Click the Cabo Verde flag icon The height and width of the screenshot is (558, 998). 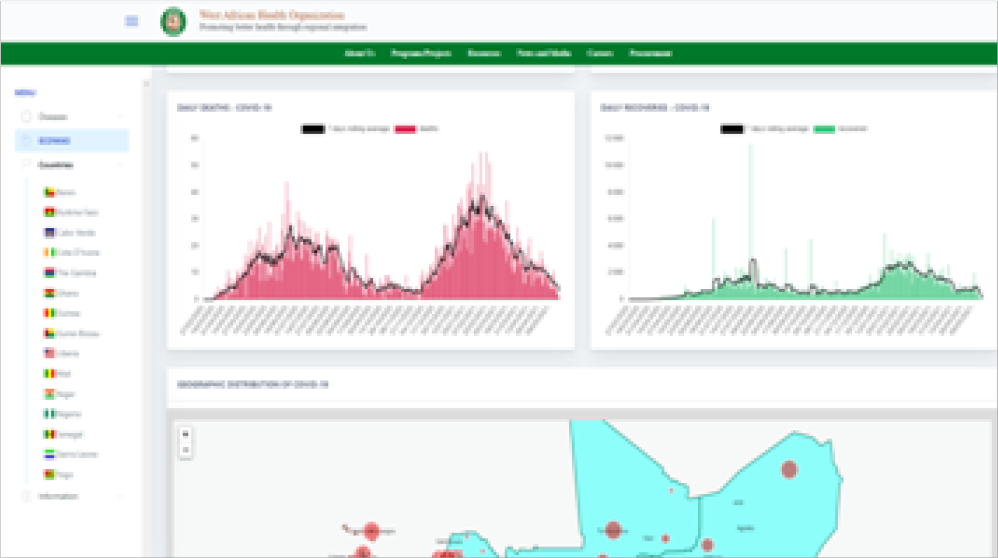[x=49, y=232]
